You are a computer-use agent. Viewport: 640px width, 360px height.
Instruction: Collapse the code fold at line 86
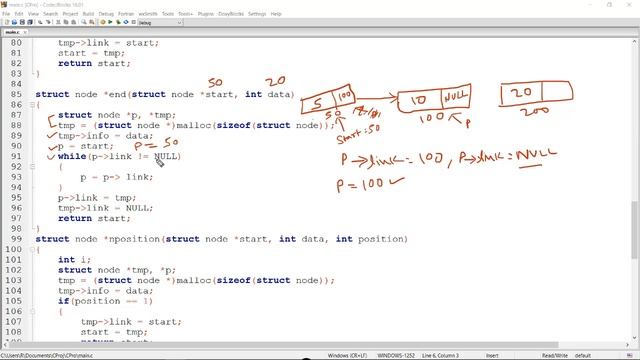pyautogui.click(x=32, y=105)
